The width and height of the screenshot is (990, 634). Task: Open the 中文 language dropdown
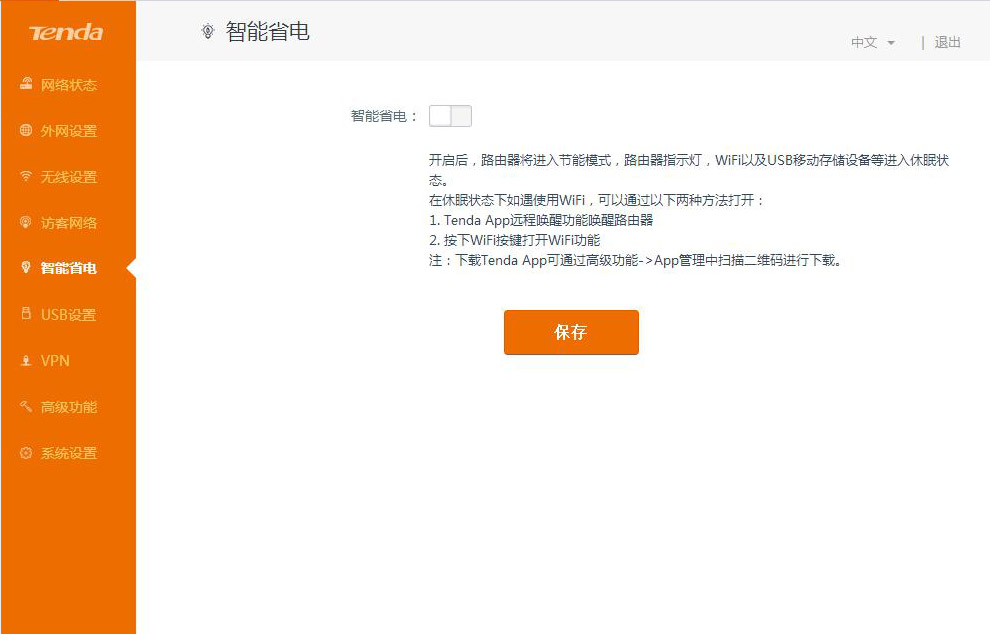point(873,43)
